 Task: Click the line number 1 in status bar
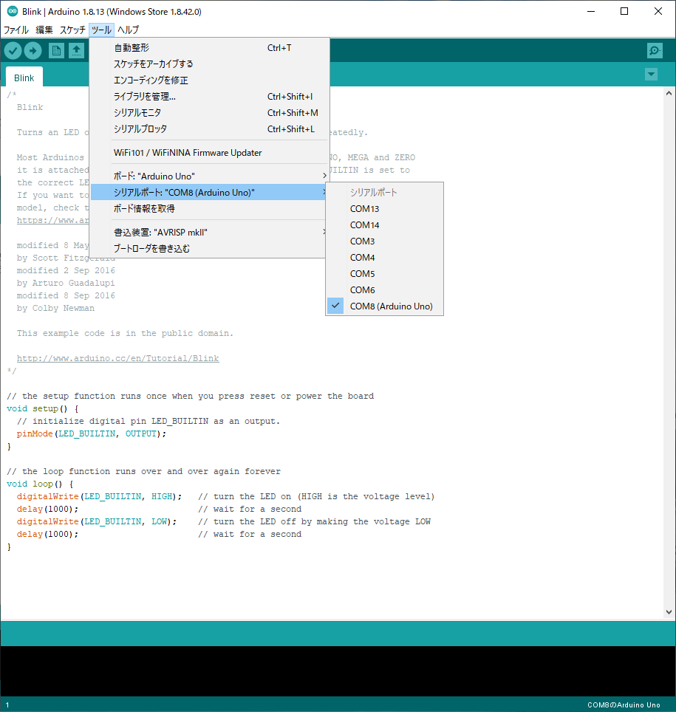[x=7, y=705]
